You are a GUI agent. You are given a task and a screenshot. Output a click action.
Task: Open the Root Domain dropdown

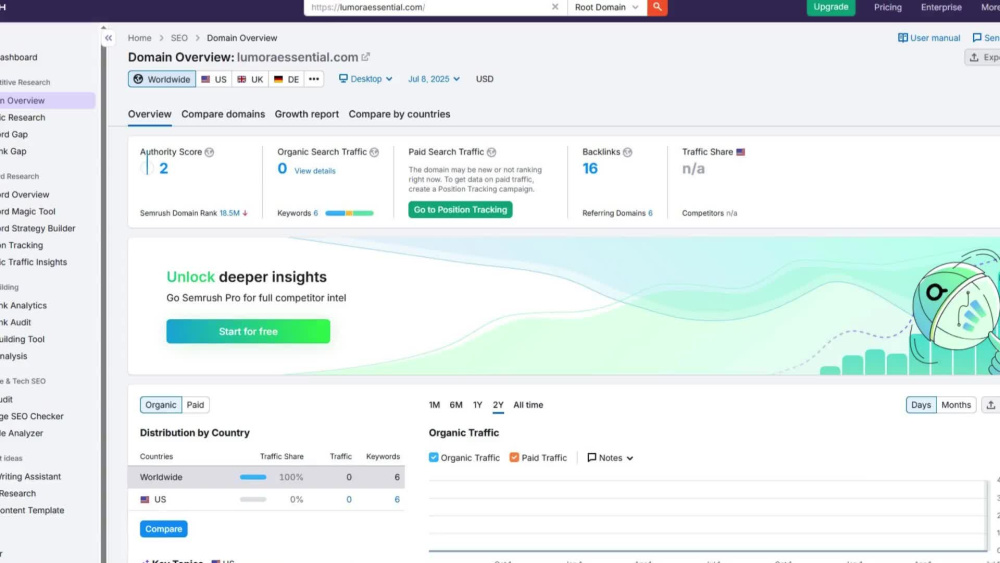607,7
